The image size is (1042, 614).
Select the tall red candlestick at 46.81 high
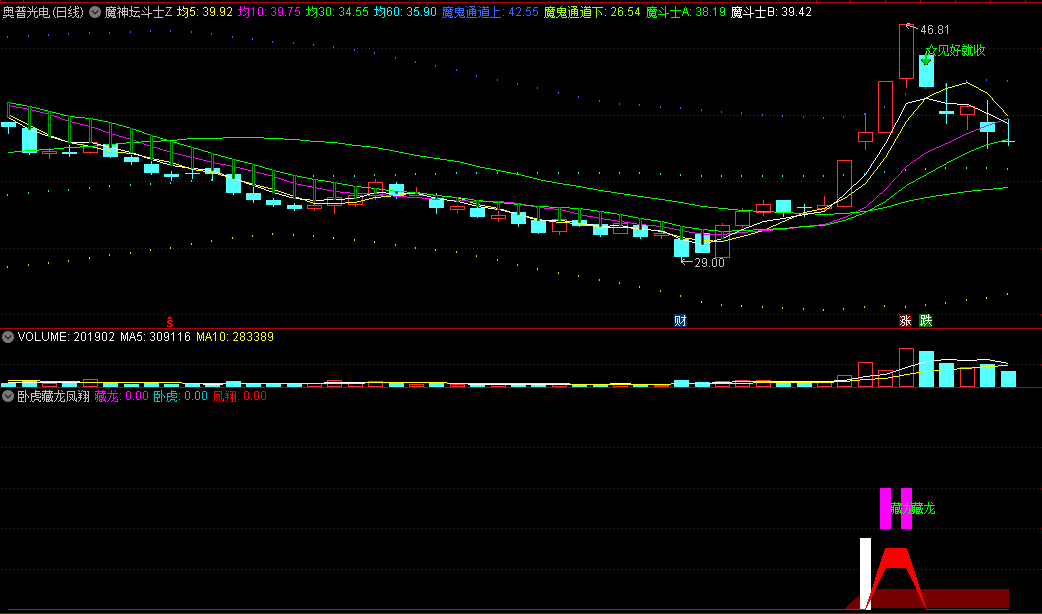pyautogui.click(x=906, y=52)
